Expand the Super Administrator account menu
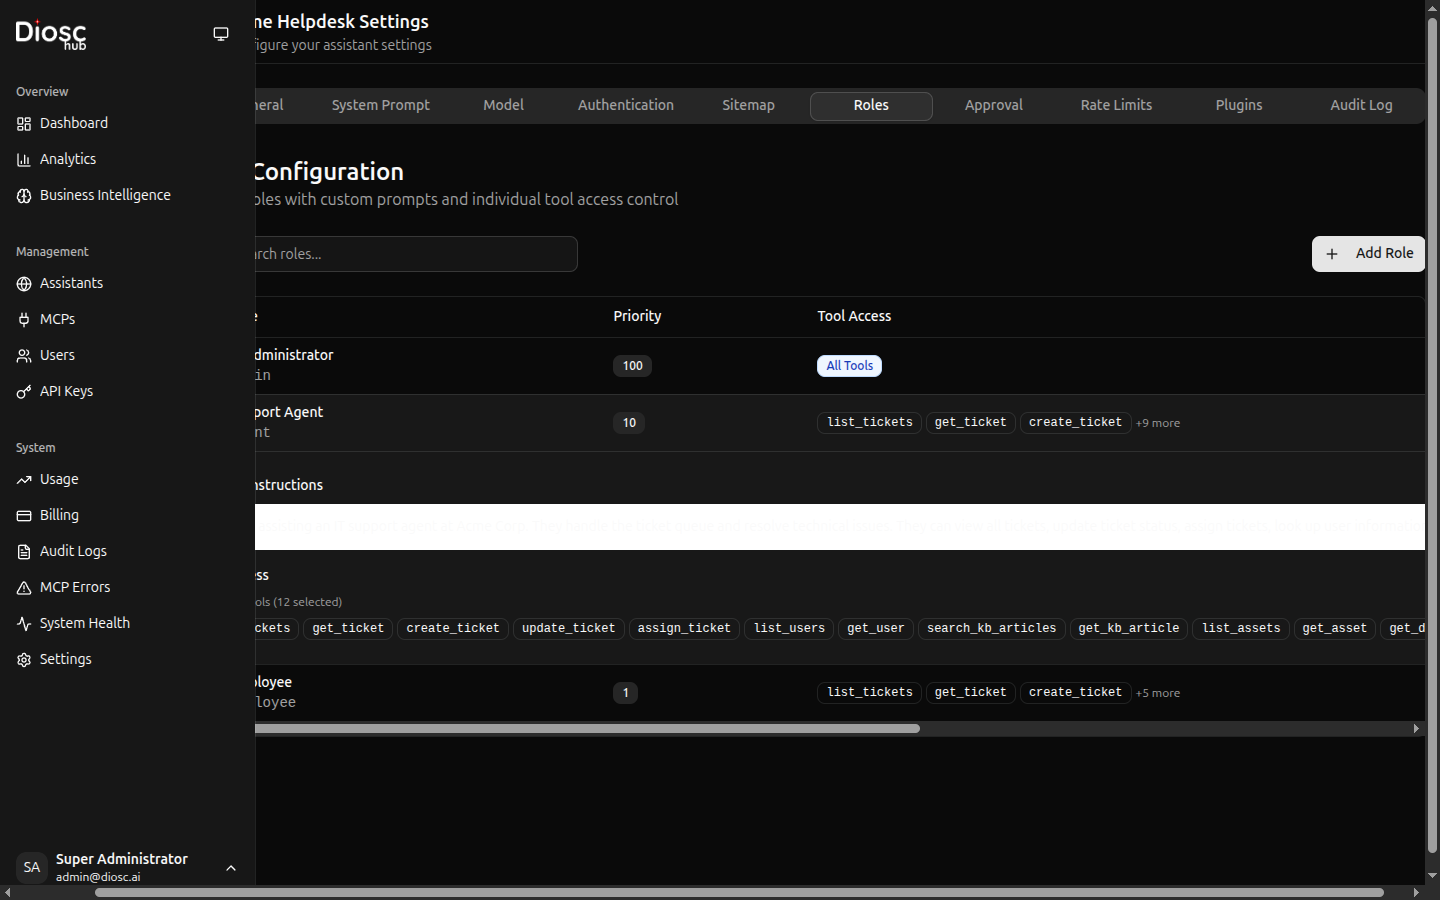1440x900 pixels. click(x=231, y=868)
